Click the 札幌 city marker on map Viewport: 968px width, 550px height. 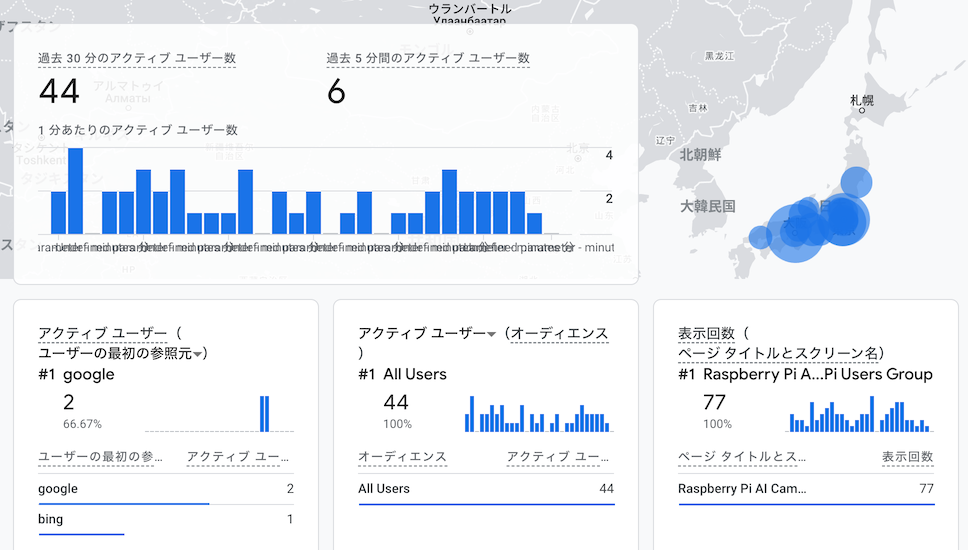point(860,111)
